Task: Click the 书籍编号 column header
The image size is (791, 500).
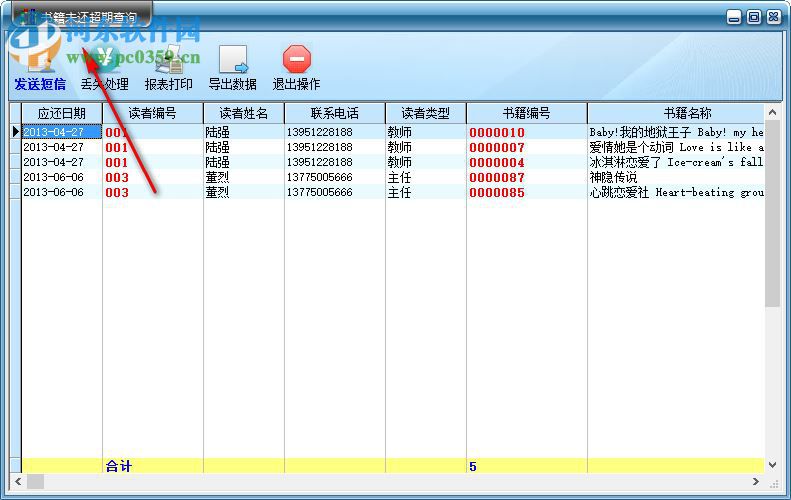Action: [x=527, y=113]
